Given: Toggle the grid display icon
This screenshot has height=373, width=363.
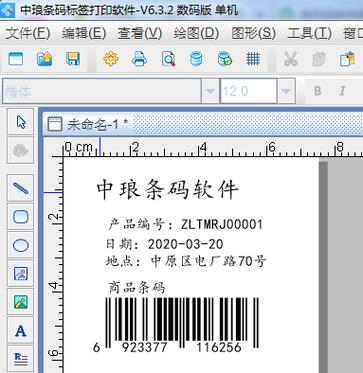Looking at the screenshot, I should click(253, 59).
